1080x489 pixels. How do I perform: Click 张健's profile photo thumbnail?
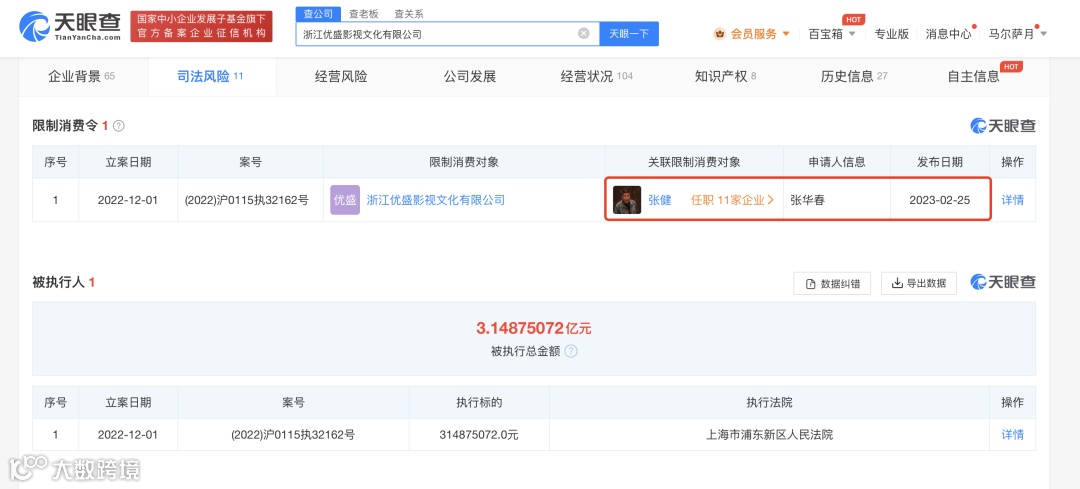pos(627,200)
